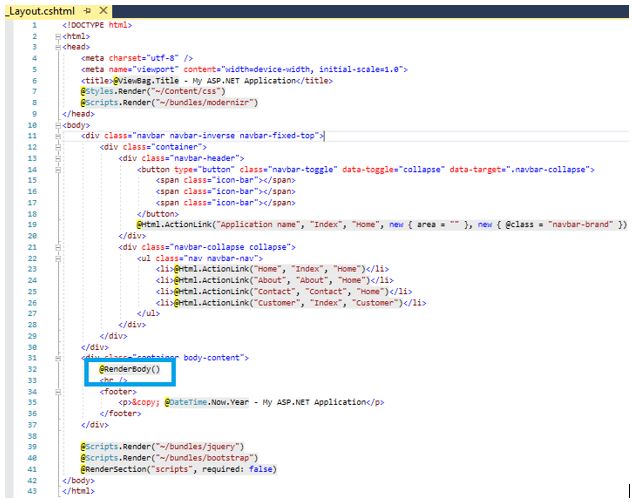Click the third icon-bar span on line 17
Viewport: 633px width, 502px height.
[x=226, y=203]
